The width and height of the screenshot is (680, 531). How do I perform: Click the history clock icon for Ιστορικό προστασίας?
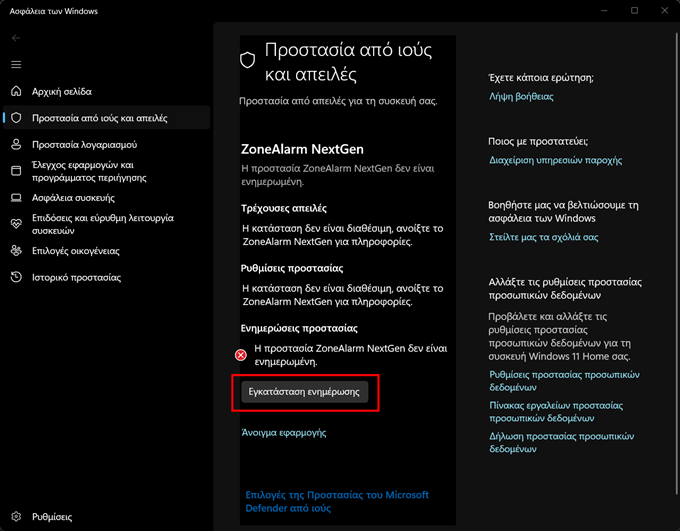(x=16, y=277)
